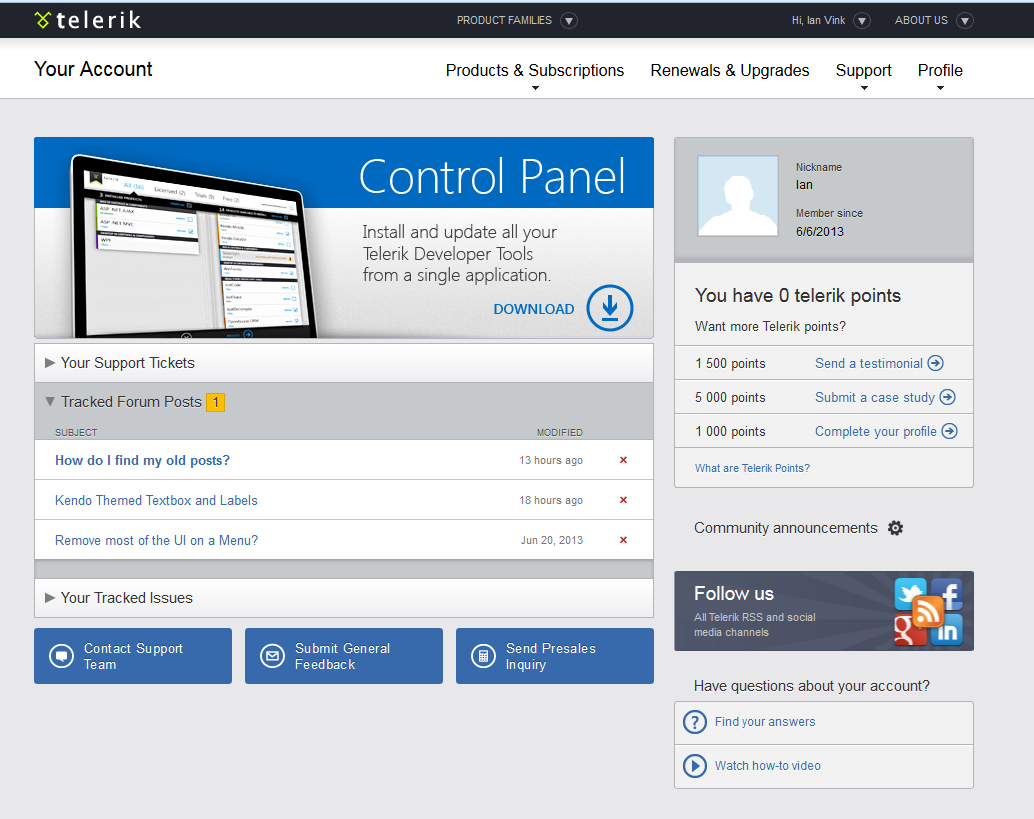
Task: Click Submit a case study link
Action: pyautogui.click(x=874, y=398)
